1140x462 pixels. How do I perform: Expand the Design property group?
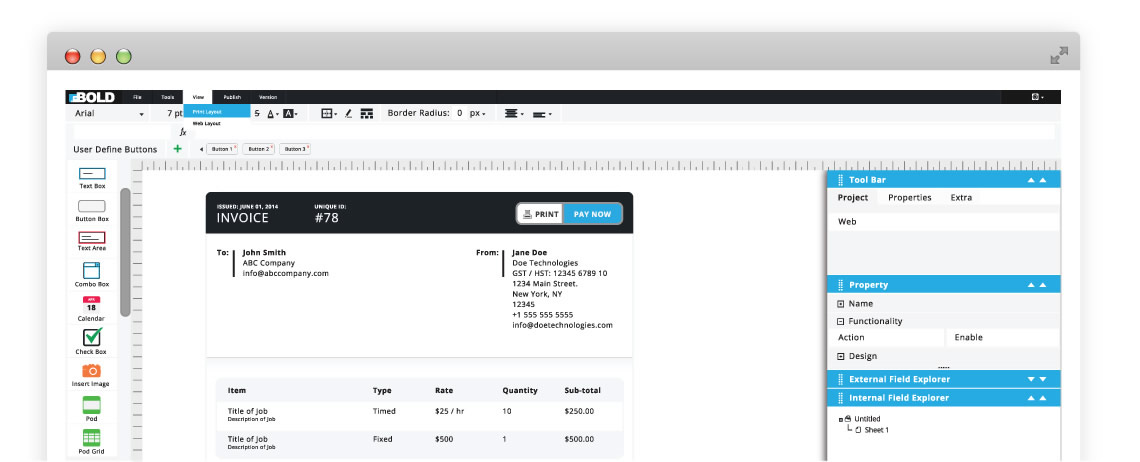coord(840,357)
